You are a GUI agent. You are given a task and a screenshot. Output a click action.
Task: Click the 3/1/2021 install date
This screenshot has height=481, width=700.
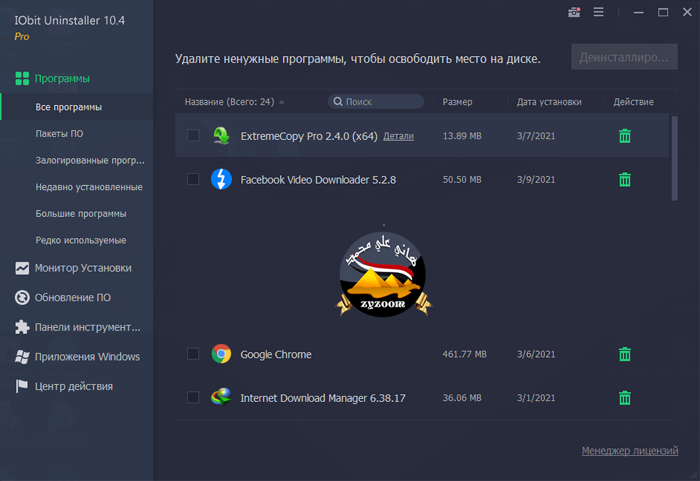click(536, 397)
